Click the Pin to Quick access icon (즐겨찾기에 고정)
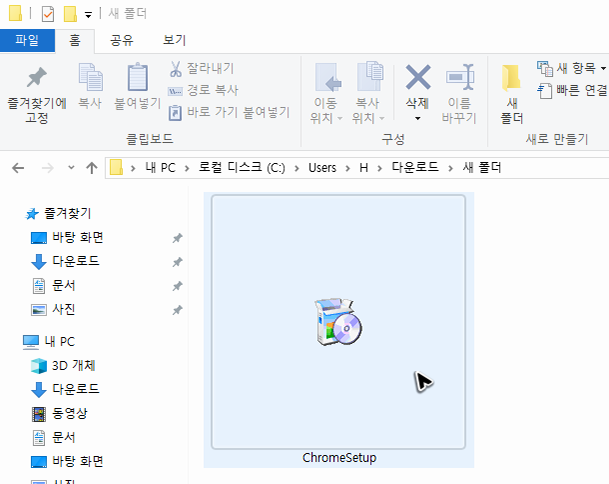Viewport: 609px width, 484px height. click(x=37, y=77)
